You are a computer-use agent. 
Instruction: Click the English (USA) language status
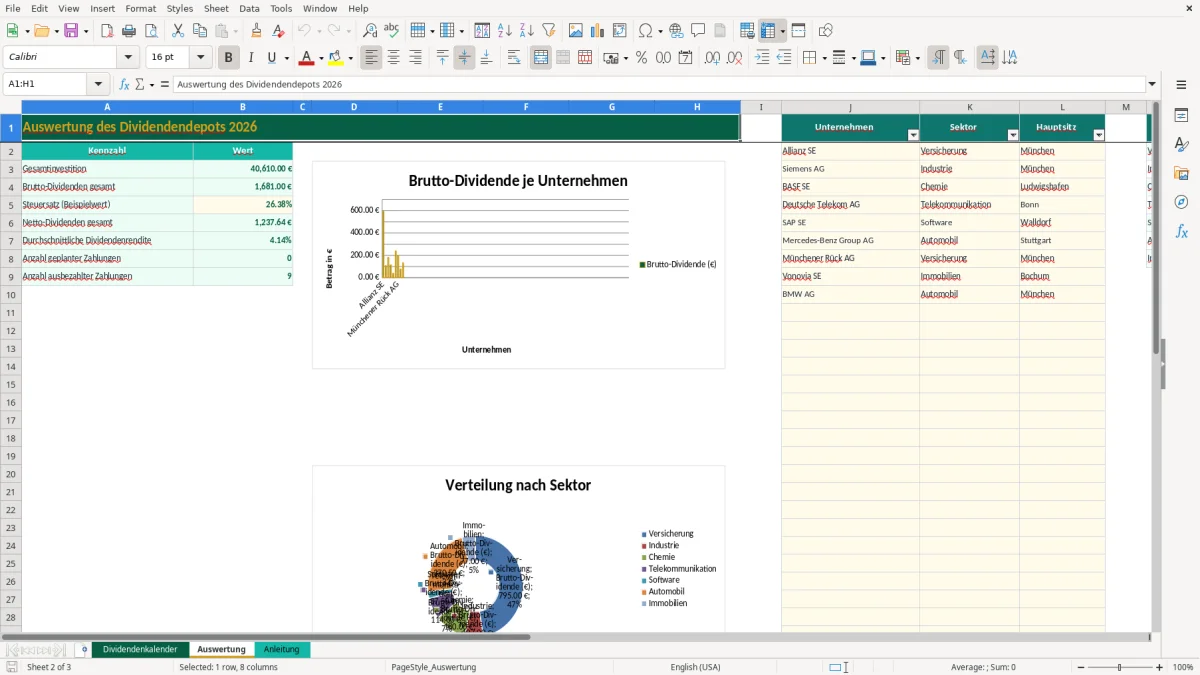(695, 667)
